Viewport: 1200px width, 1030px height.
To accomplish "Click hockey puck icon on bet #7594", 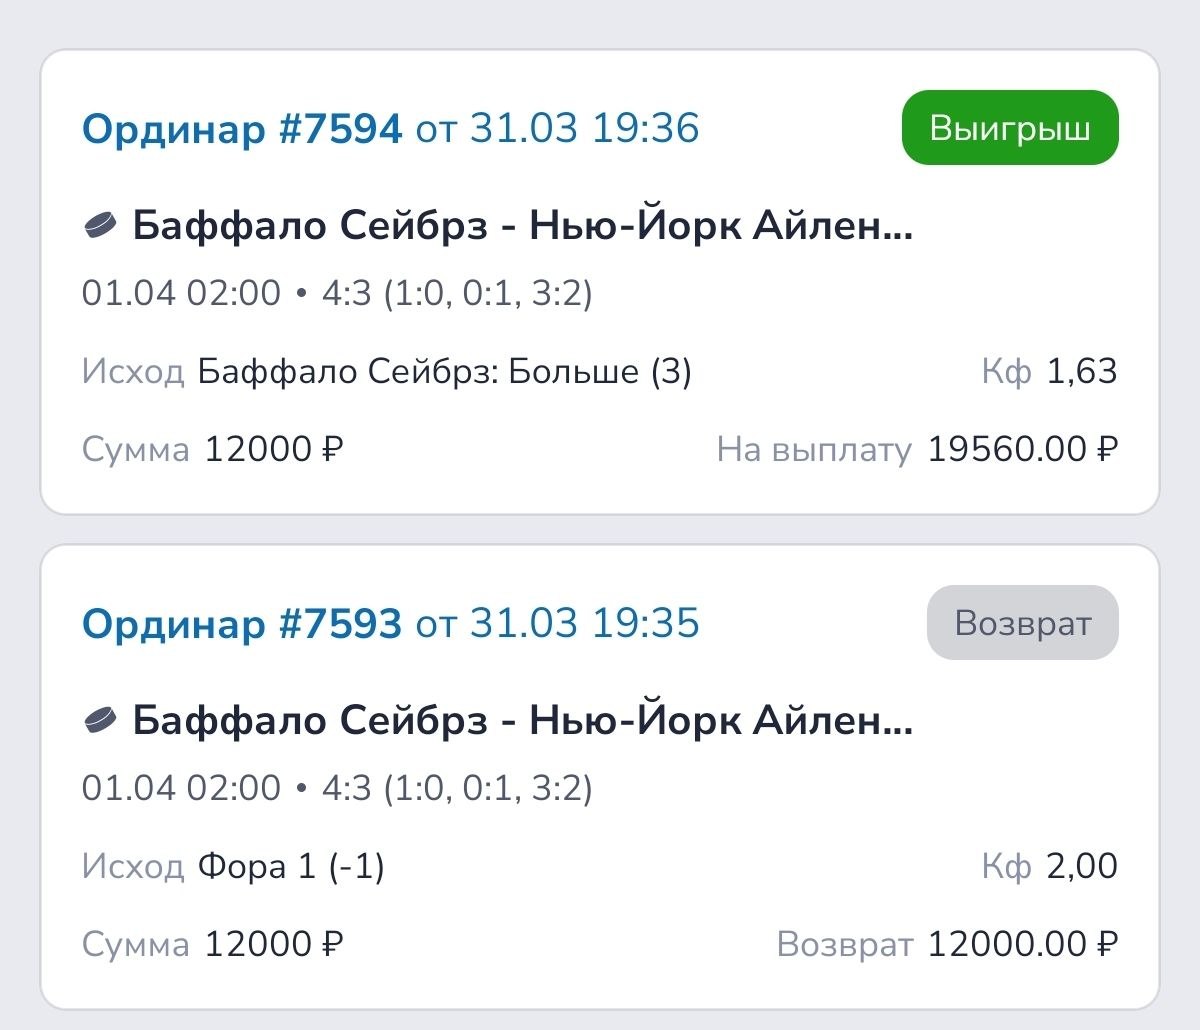I will (99, 227).
